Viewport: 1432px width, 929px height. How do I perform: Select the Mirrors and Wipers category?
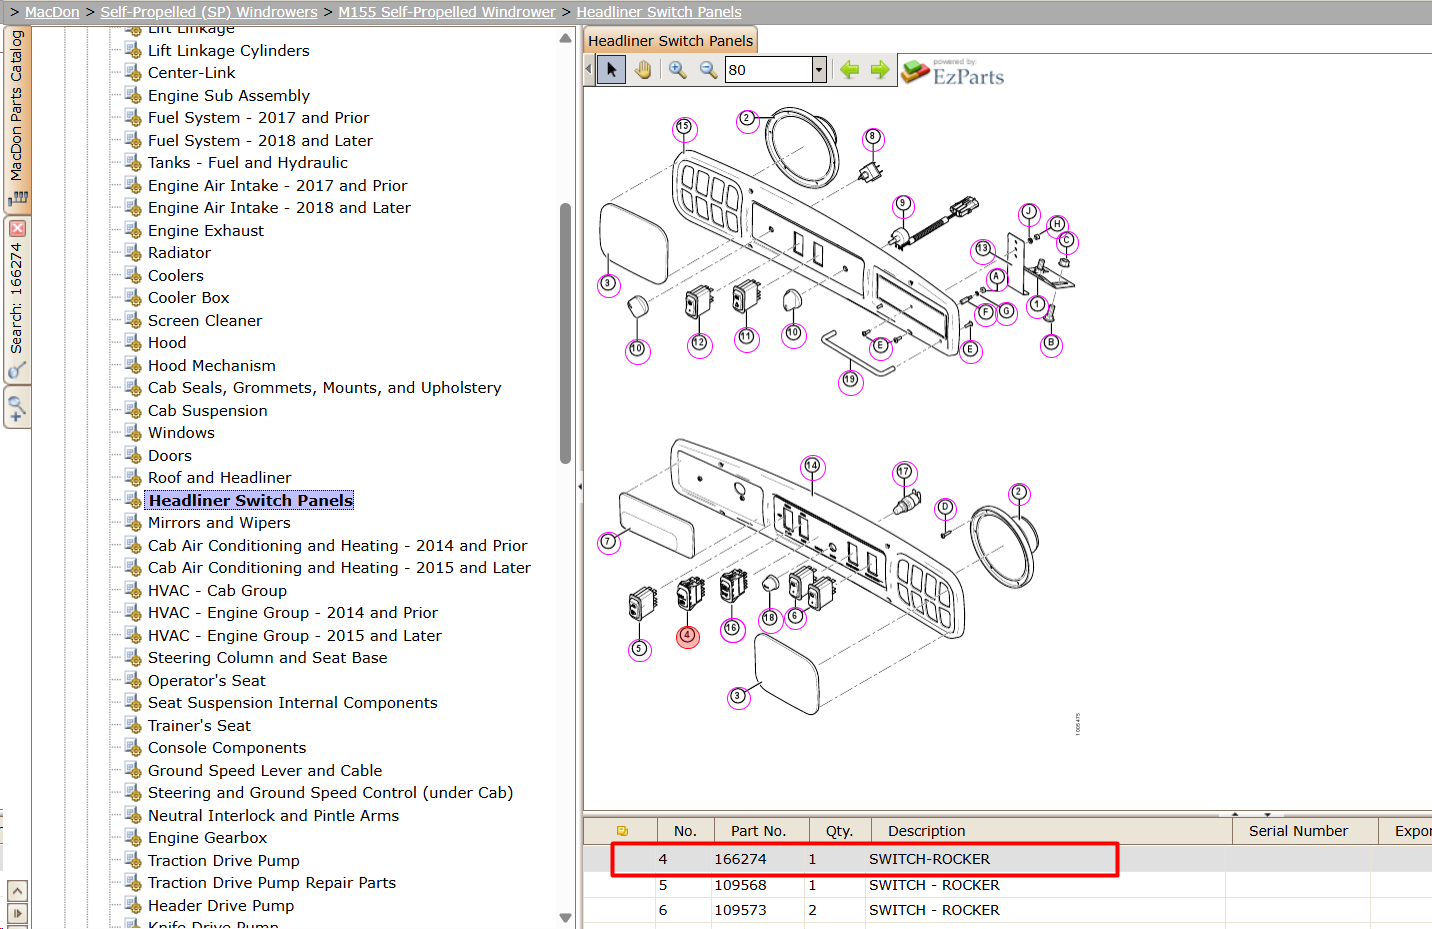coord(219,523)
